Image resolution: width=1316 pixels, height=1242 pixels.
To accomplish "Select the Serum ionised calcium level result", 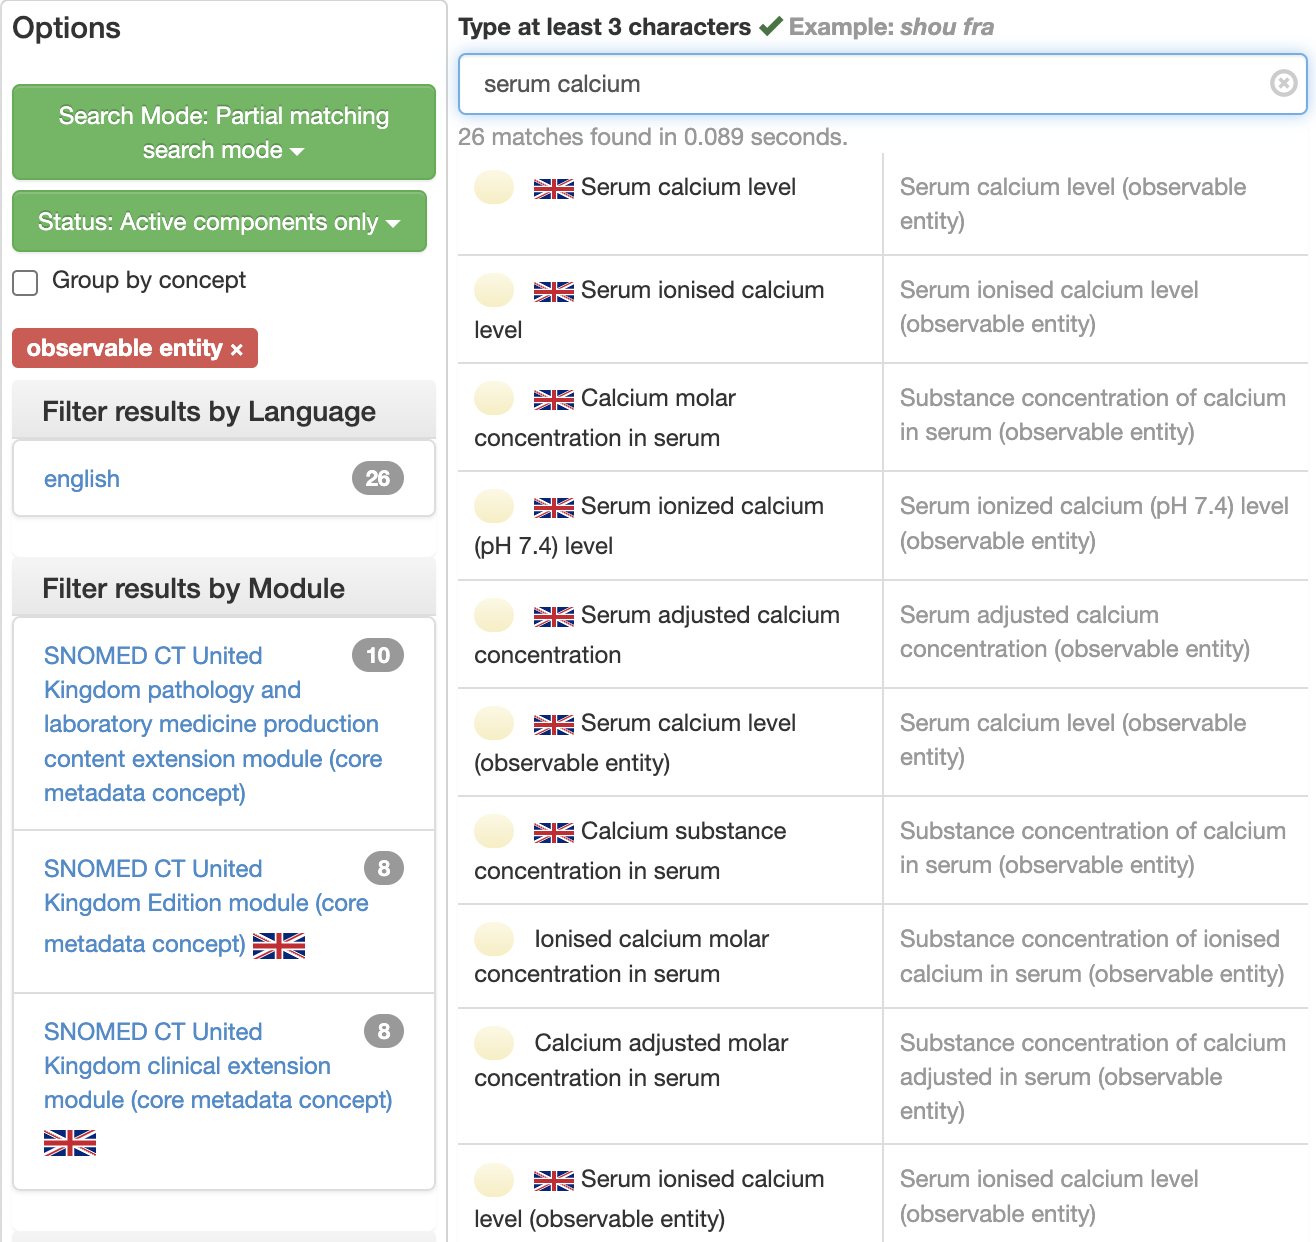I will pyautogui.click(x=702, y=291).
